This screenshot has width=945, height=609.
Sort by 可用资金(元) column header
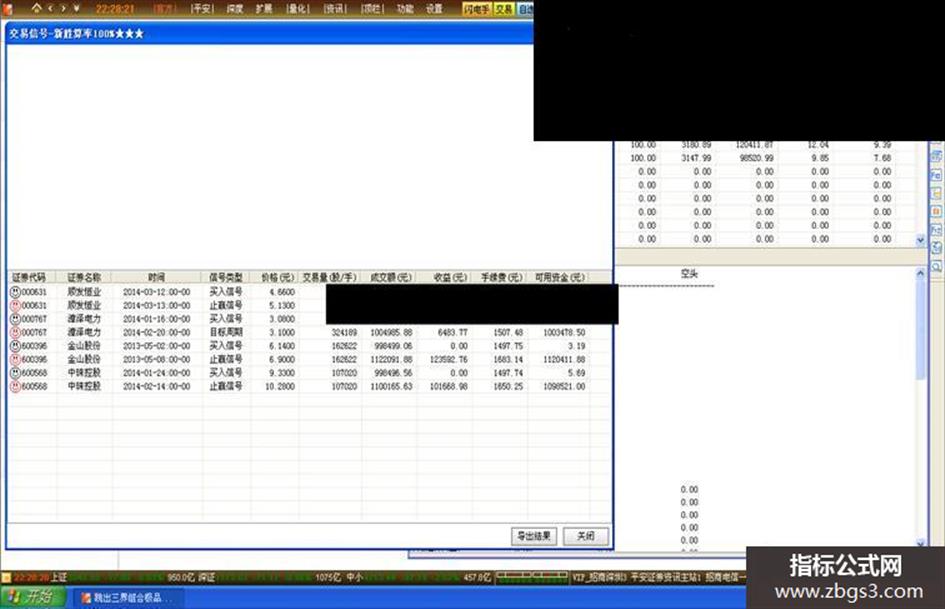[560, 277]
